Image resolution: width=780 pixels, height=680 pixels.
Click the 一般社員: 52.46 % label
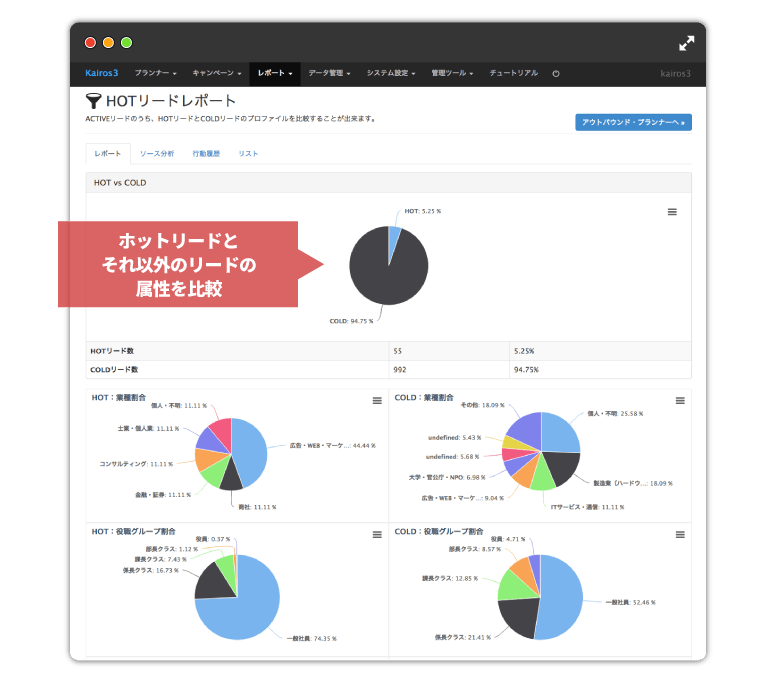(630, 602)
